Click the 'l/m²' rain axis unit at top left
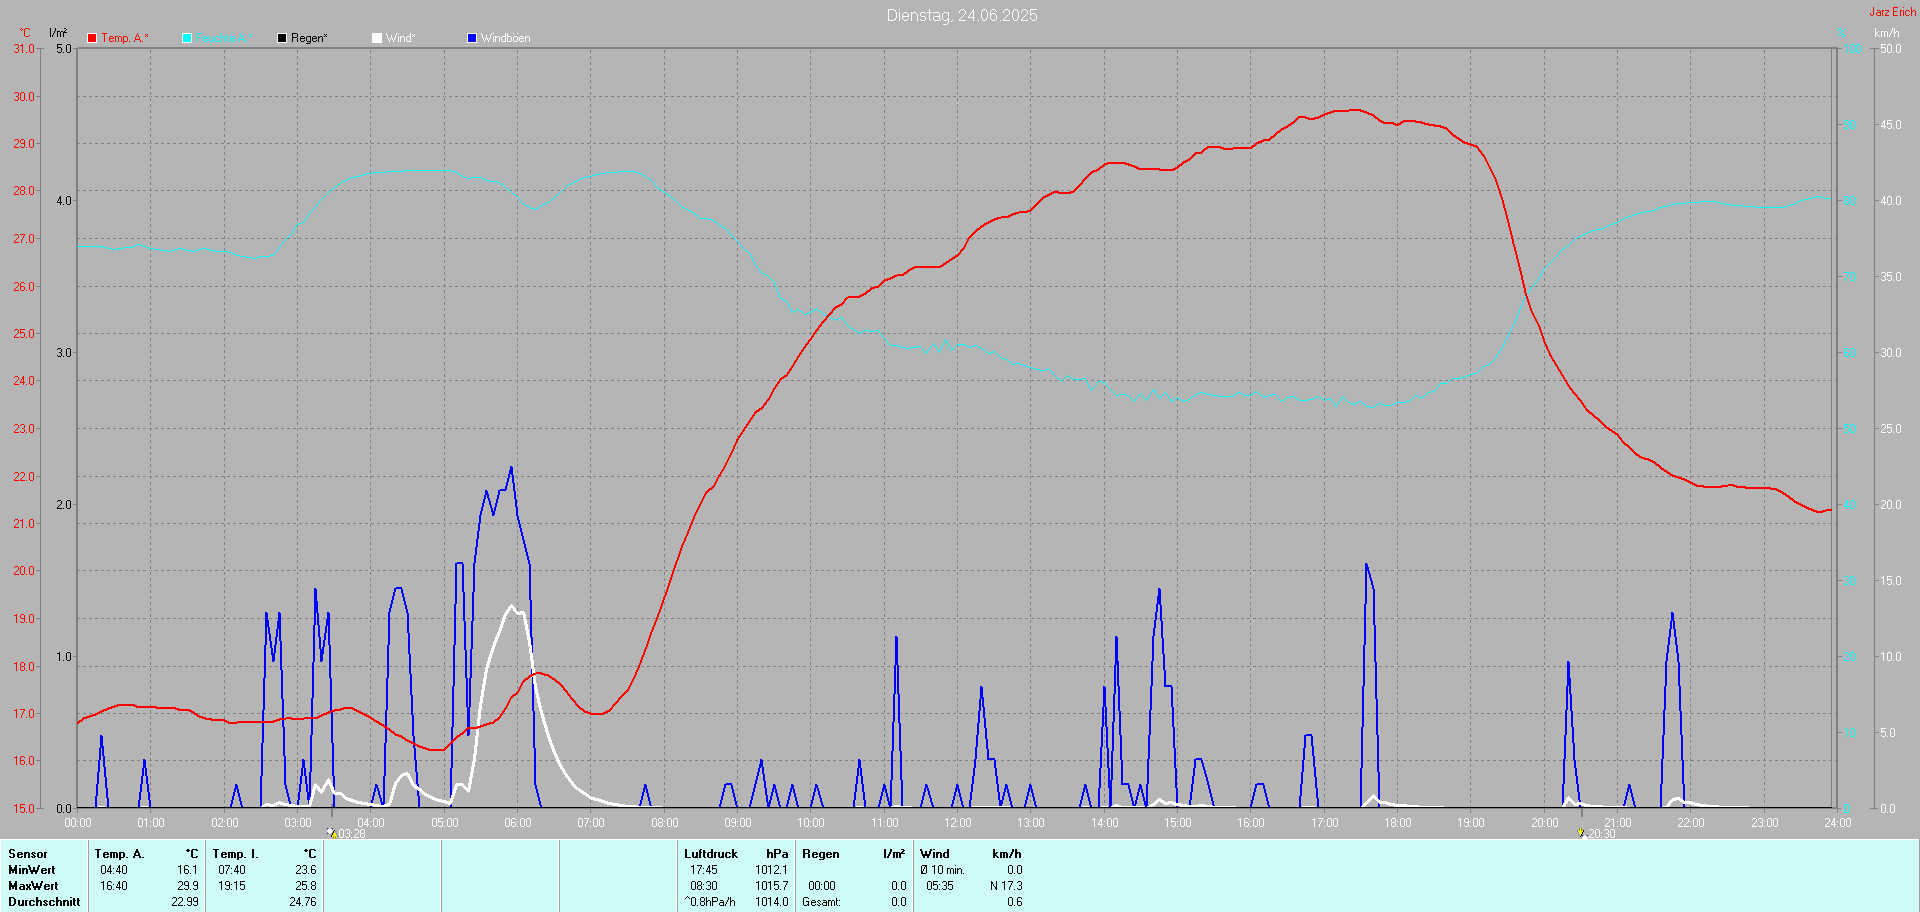 (58, 33)
